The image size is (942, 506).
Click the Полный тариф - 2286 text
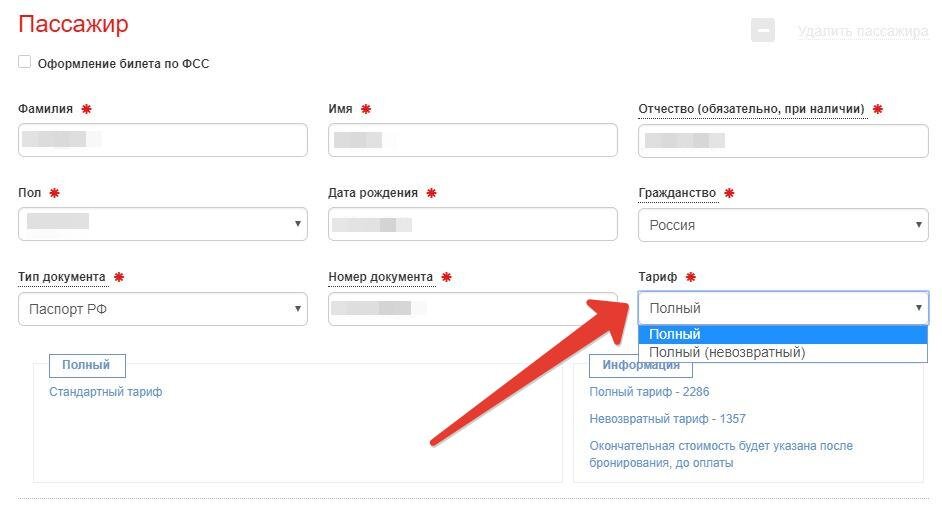coord(649,392)
